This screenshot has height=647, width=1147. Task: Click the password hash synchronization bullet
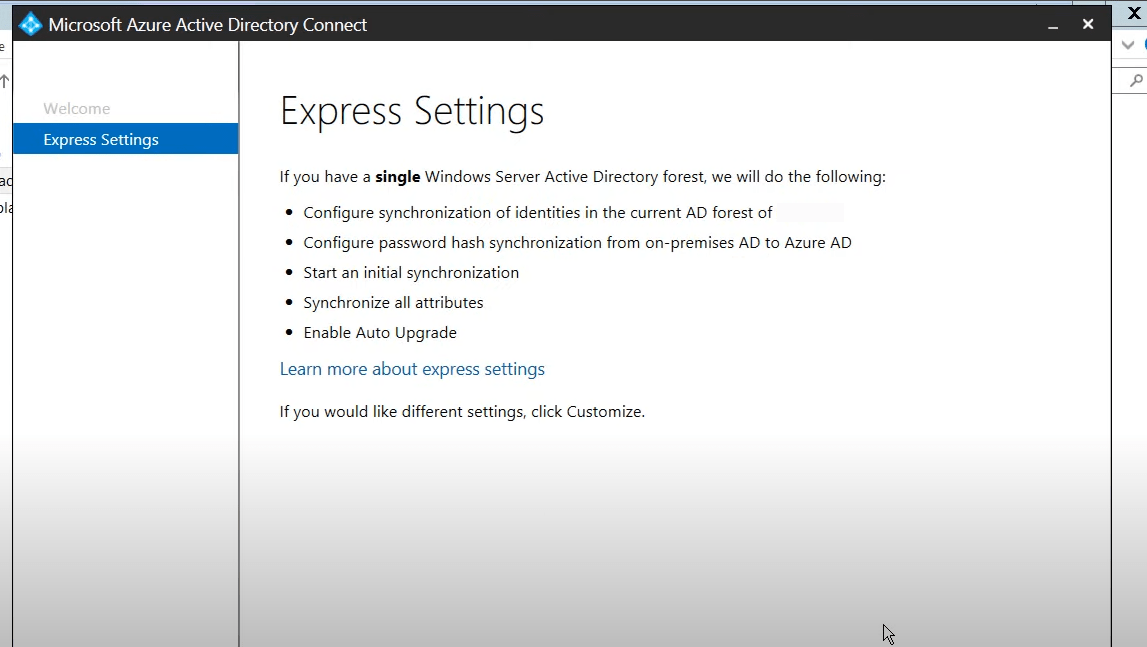577,242
